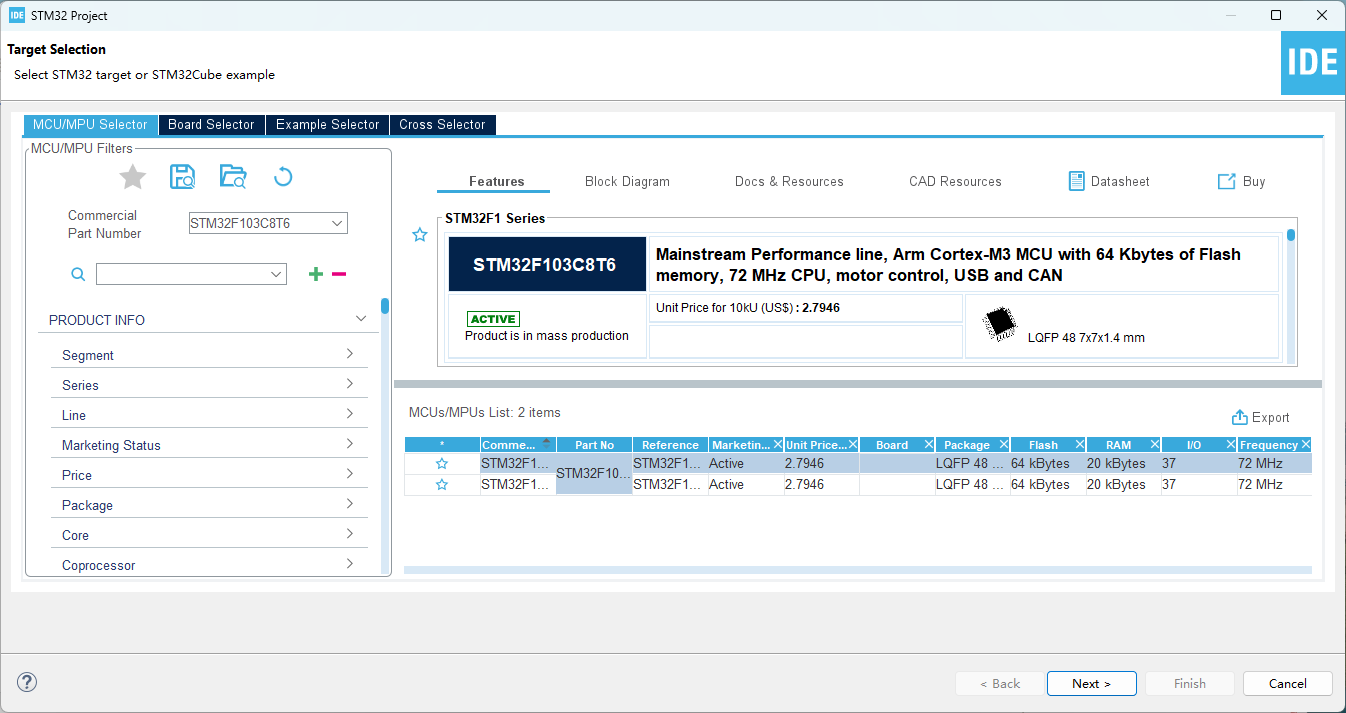Expand the Line filter
1346x713 pixels.
(350, 414)
